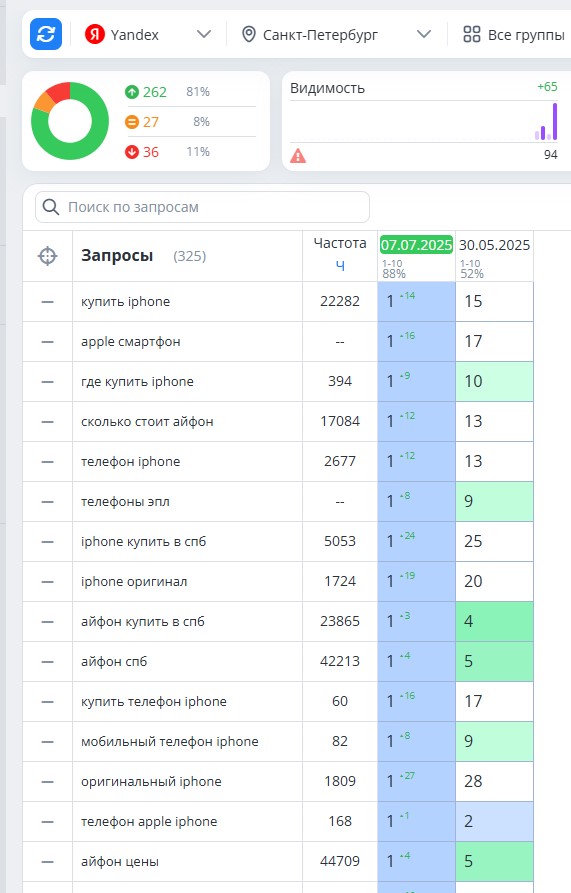This screenshot has height=893, width=571.
Task: Click the Все группы grid icon
Action: click(x=471, y=34)
